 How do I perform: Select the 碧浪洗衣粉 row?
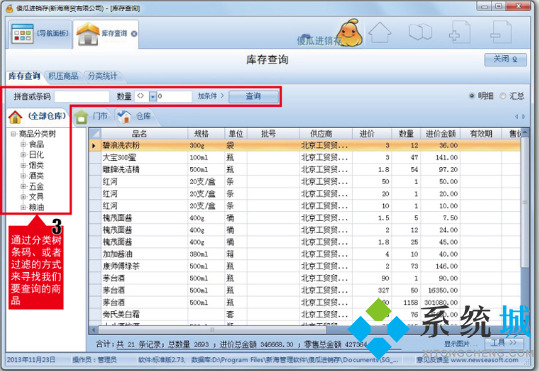pyautogui.click(x=305, y=145)
